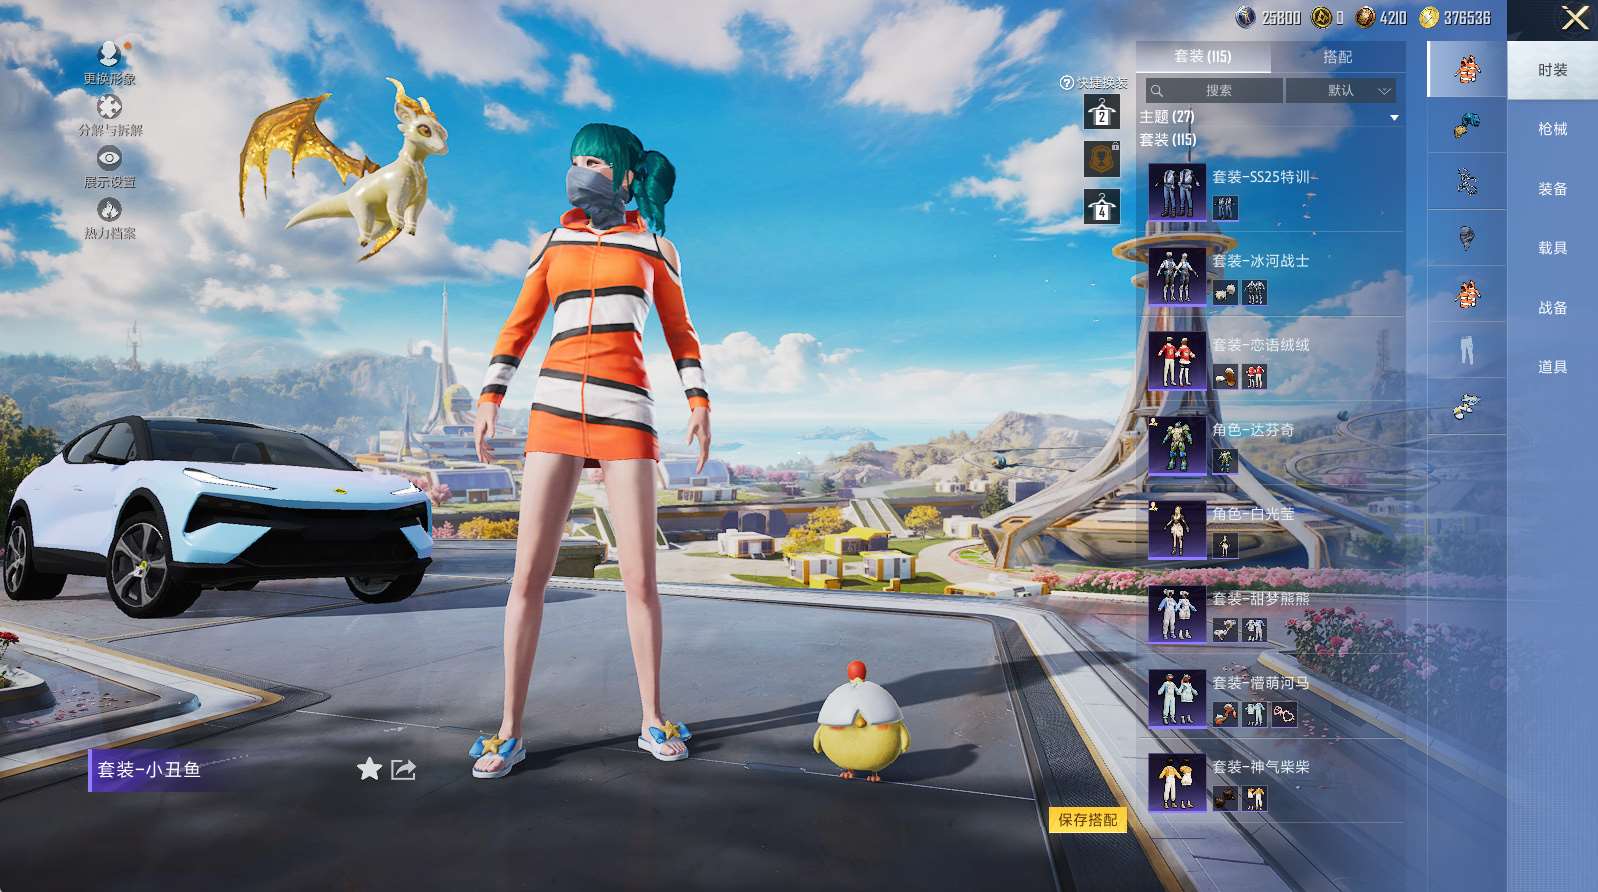Switch to the 搭配 tab
Image resolution: width=1598 pixels, height=892 pixels.
pyautogui.click(x=1337, y=57)
